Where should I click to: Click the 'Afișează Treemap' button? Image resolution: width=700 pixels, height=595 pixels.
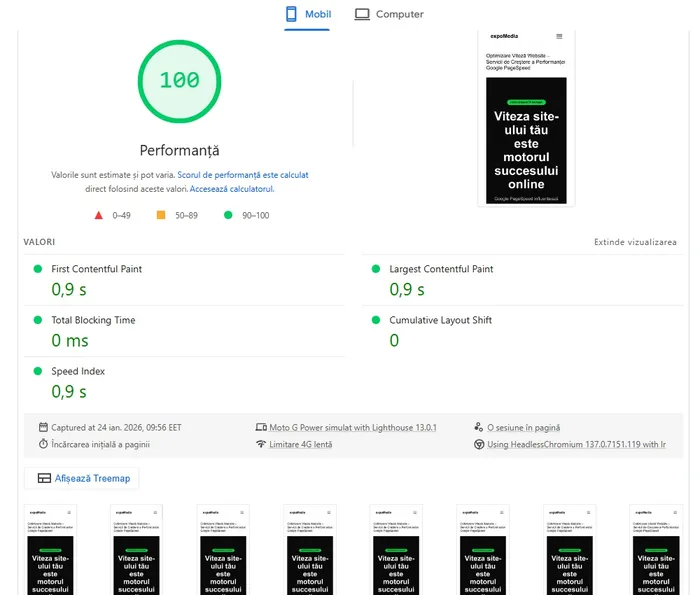click(x=81, y=478)
